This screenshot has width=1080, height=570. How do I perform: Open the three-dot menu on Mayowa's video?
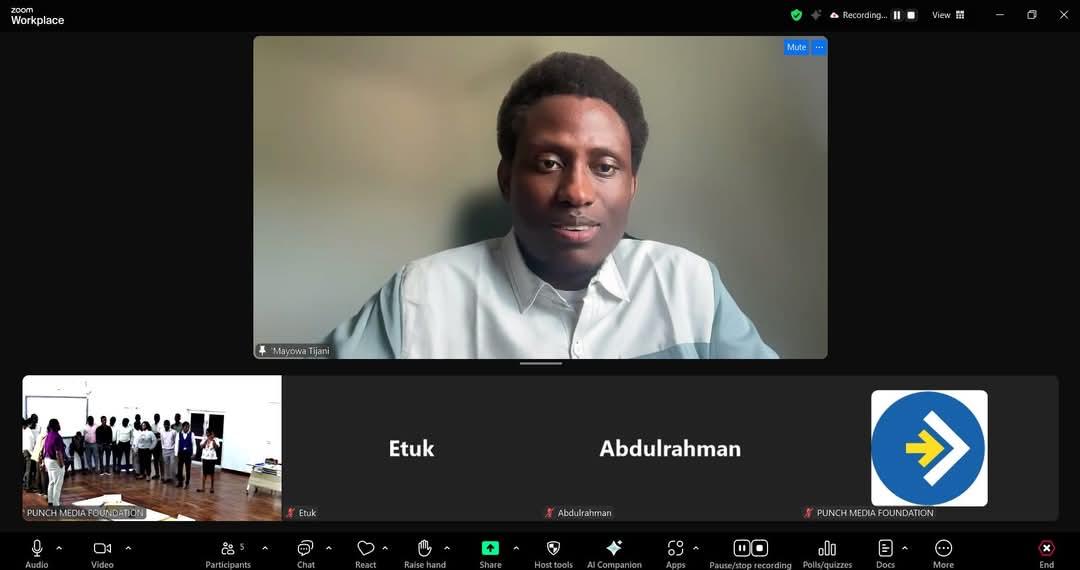tap(819, 48)
